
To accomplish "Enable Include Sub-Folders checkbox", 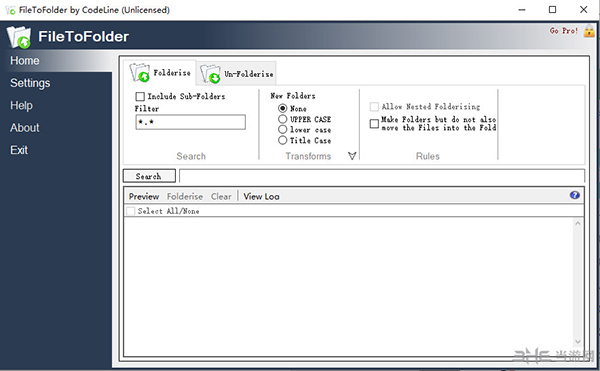I will tap(140, 96).
